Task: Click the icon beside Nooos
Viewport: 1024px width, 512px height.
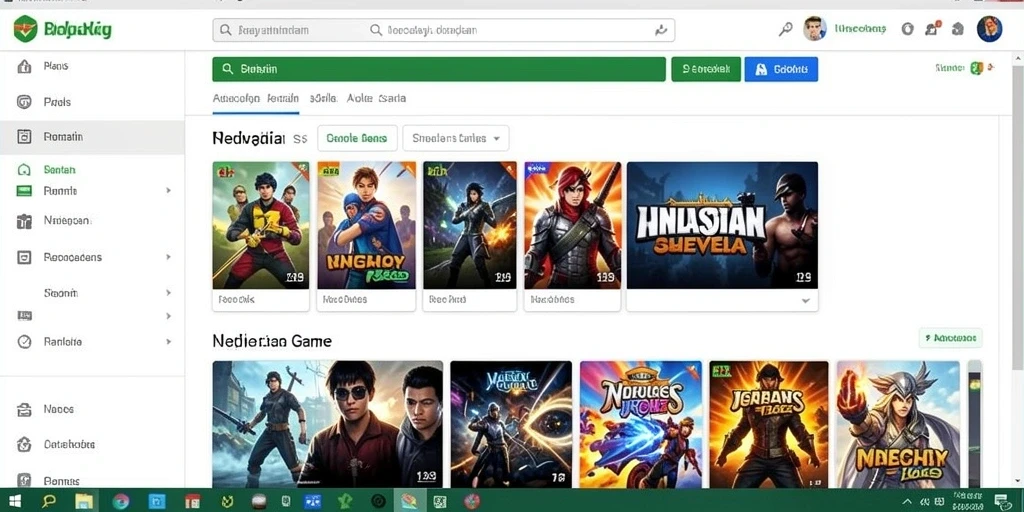Action: coord(24,409)
